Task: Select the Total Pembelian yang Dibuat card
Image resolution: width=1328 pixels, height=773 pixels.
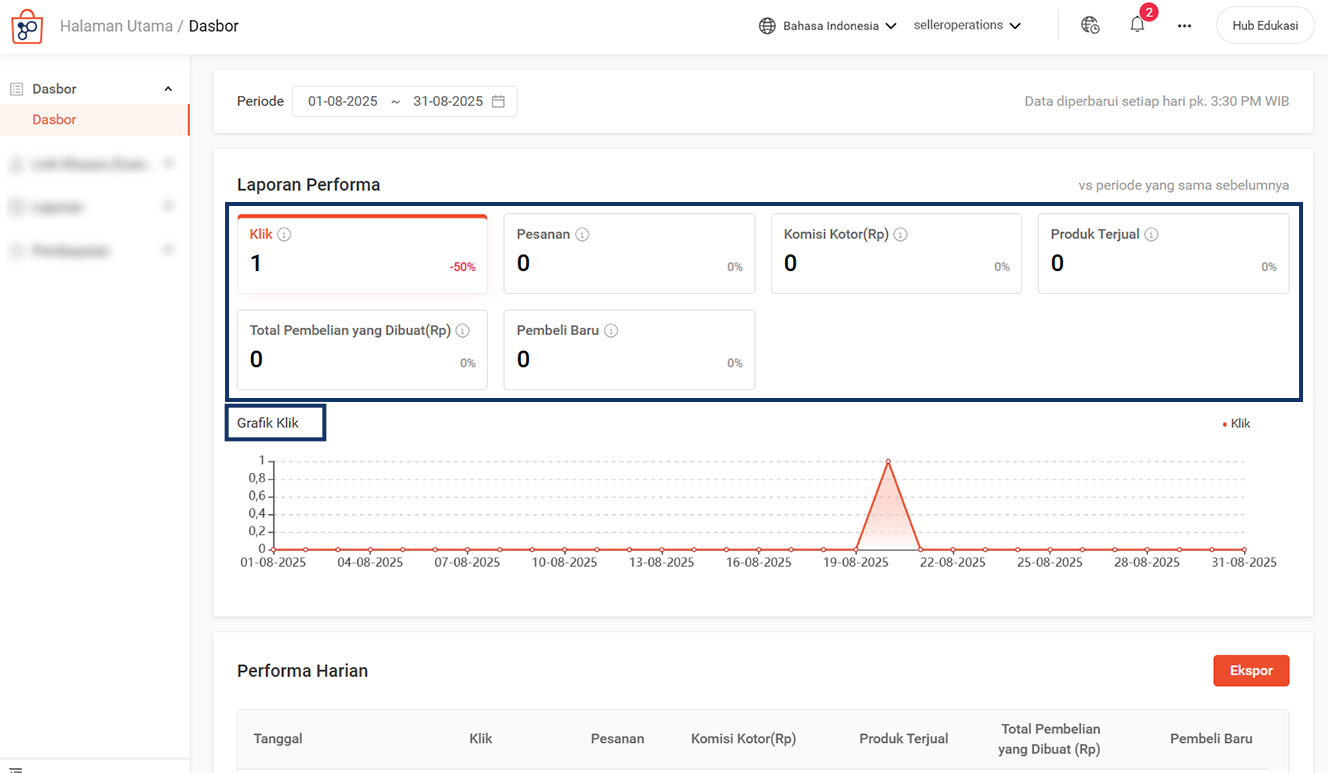Action: (362, 349)
